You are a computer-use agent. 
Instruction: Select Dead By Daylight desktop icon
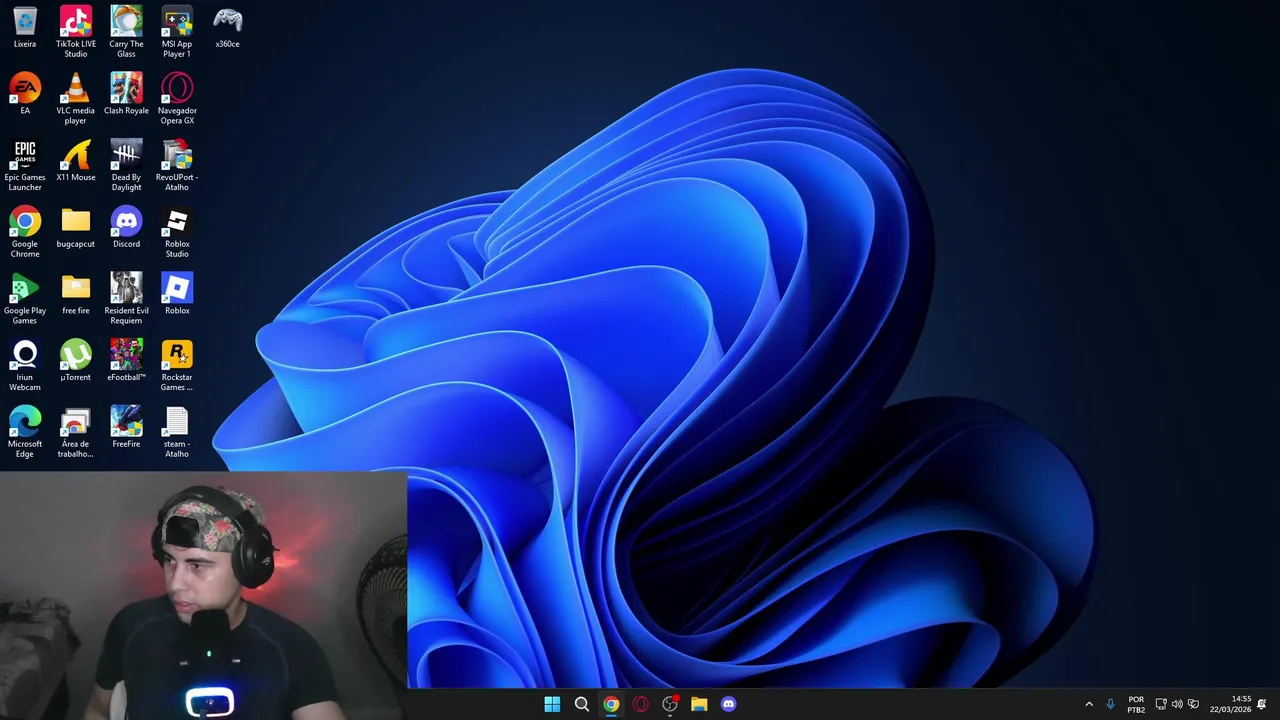[126, 165]
